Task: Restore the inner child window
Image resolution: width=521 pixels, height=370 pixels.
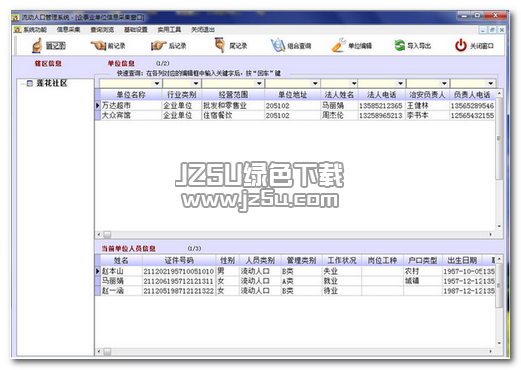Action: [492, 30]
